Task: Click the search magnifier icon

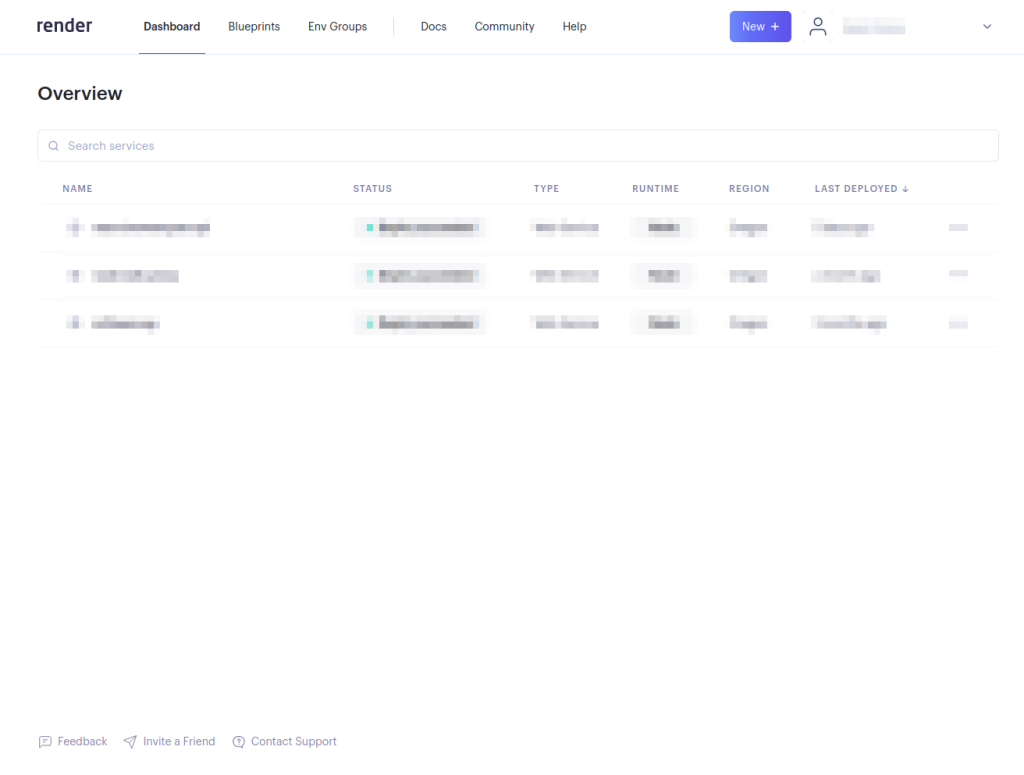Action: point(53,146)
